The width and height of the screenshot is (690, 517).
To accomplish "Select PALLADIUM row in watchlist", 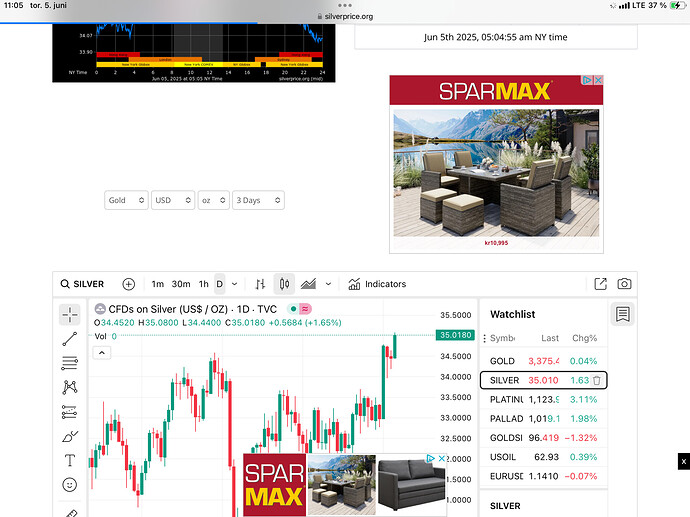I will point(543,419).
